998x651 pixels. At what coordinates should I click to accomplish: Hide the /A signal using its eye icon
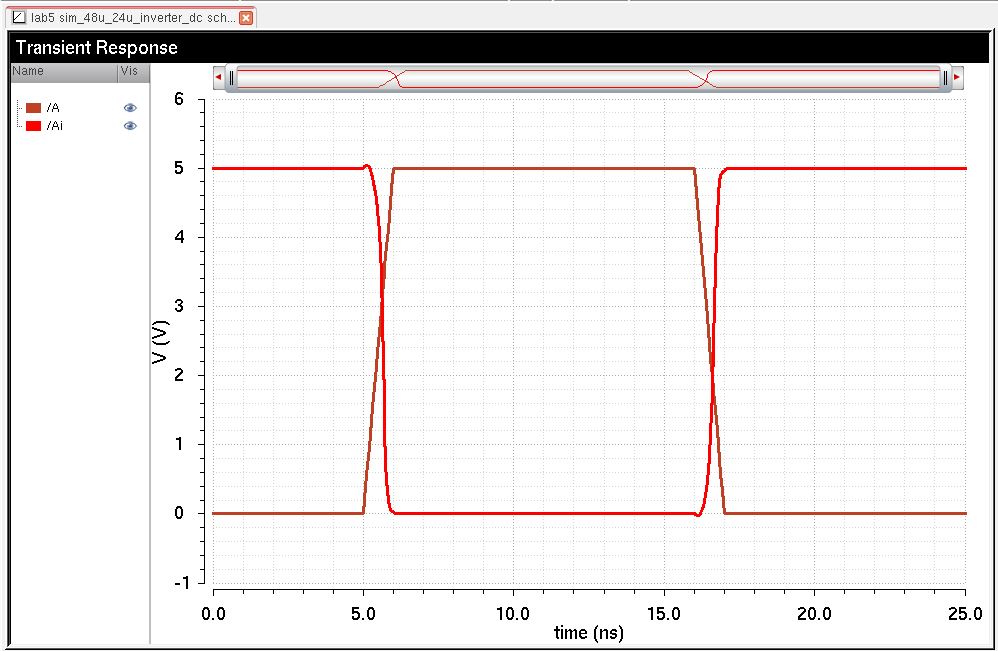point(130,108)
